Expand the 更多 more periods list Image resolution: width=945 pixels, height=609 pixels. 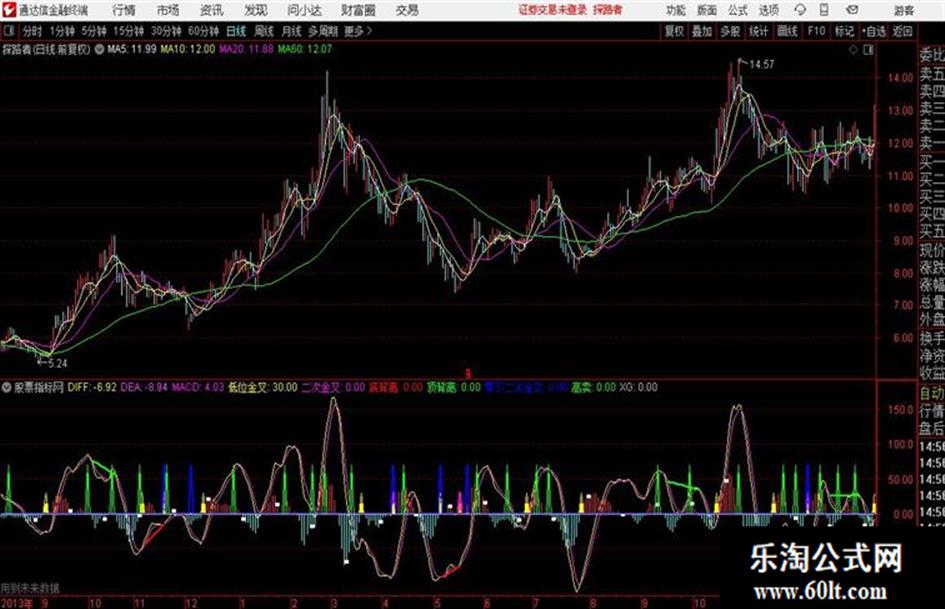358,31
